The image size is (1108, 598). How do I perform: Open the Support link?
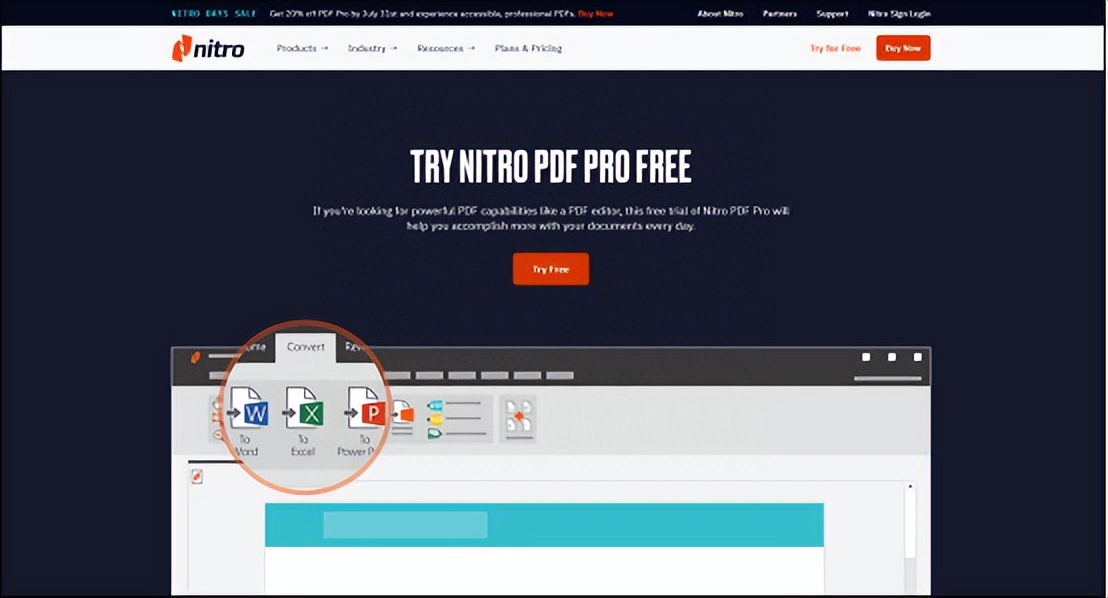pyautogui.click(x=832, y=13)
